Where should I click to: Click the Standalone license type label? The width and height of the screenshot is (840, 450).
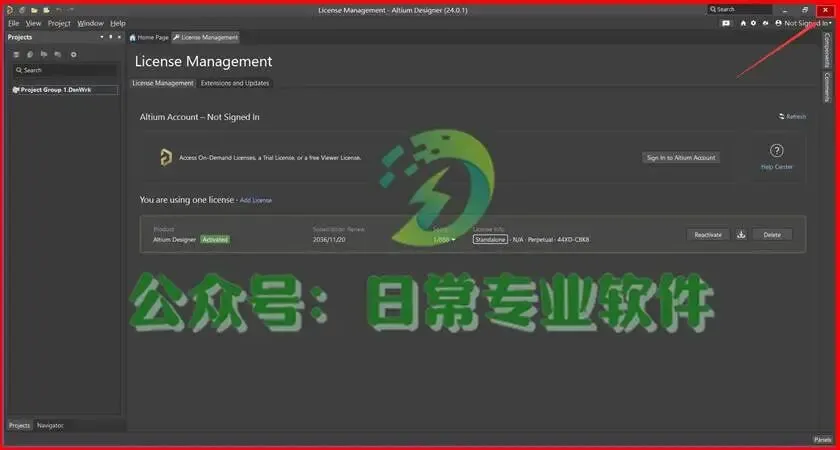(490, 239)
